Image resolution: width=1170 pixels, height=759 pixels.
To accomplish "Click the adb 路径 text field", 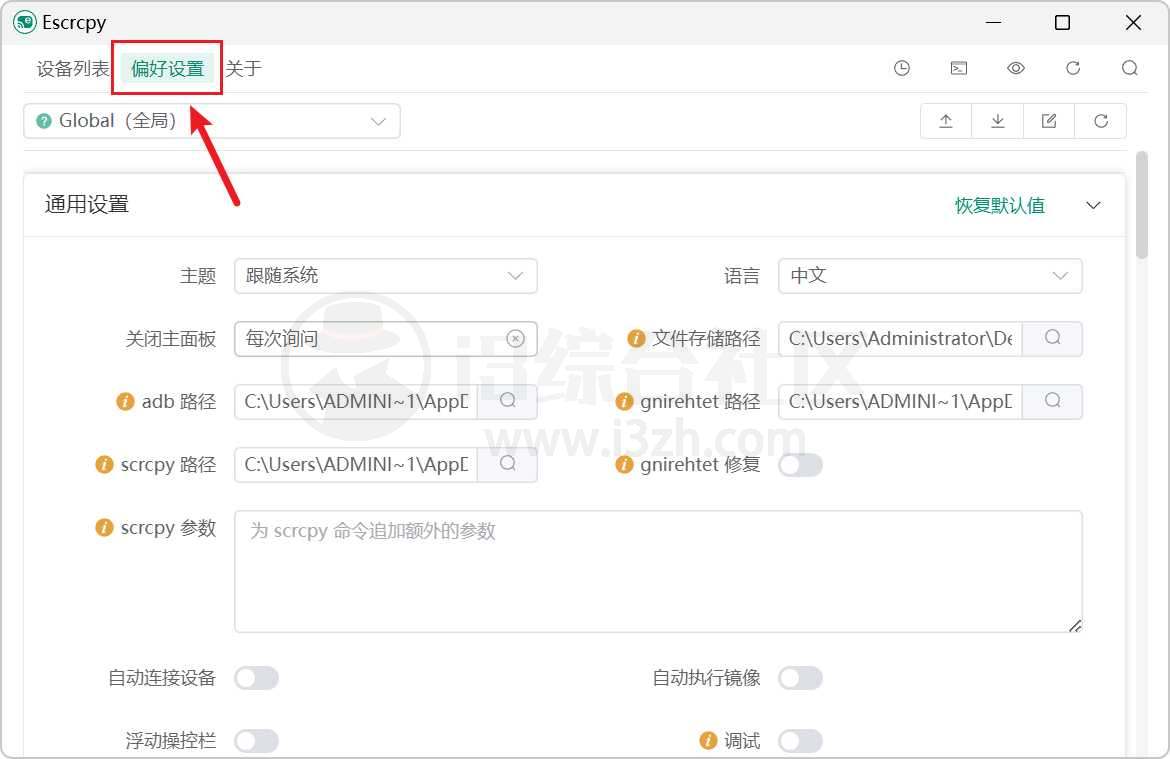I will tap(356, 402).
